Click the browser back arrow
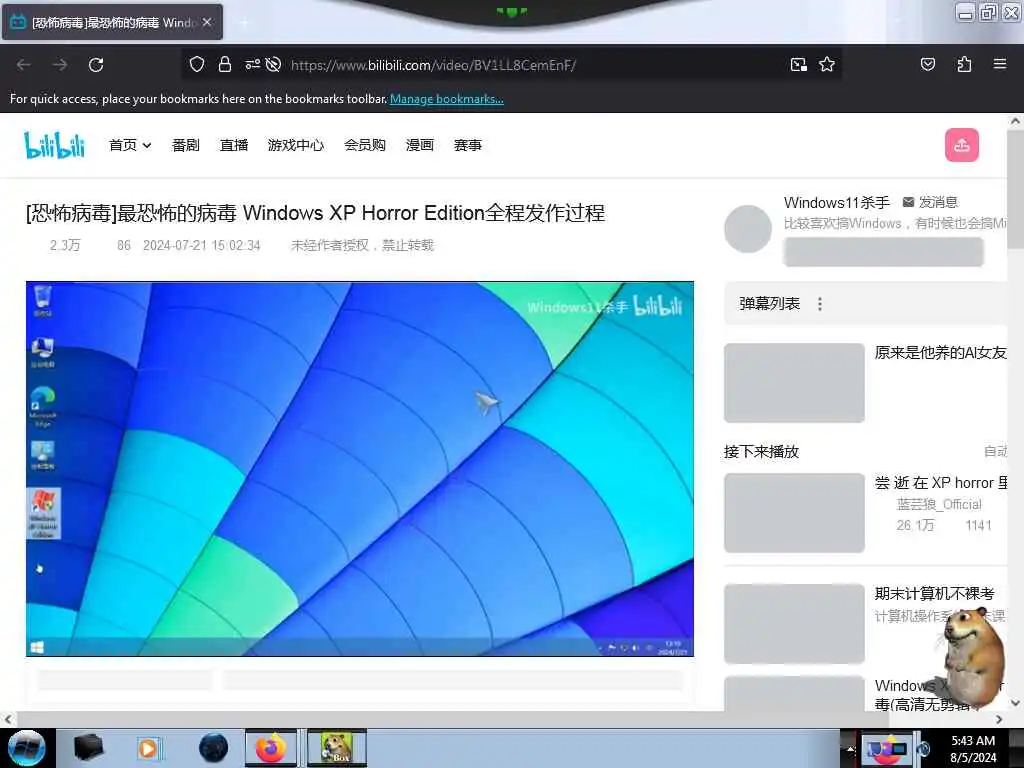The width and height of the screenshot is (1024, 768). 24,65
